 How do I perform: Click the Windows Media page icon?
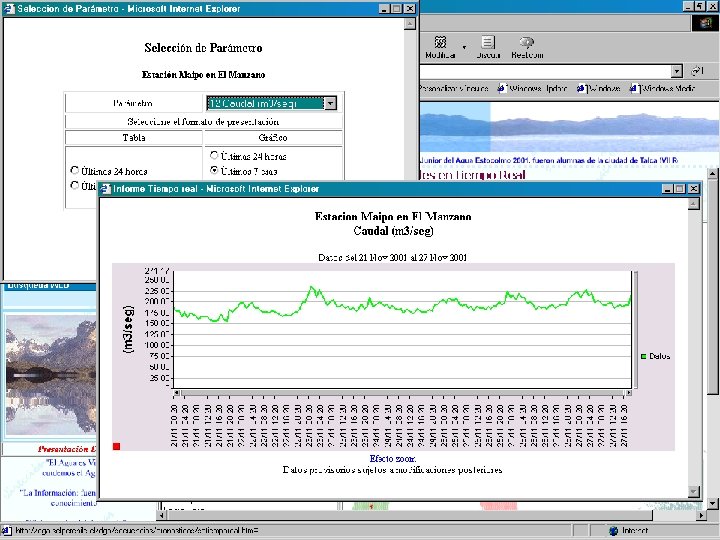pos(634,88)
